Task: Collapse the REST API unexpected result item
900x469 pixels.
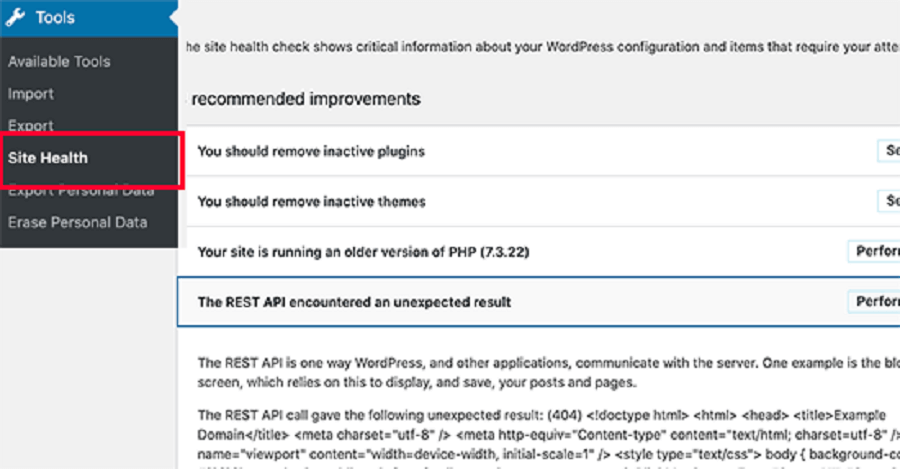Action: pyautogui.click(x=539, y=302)
